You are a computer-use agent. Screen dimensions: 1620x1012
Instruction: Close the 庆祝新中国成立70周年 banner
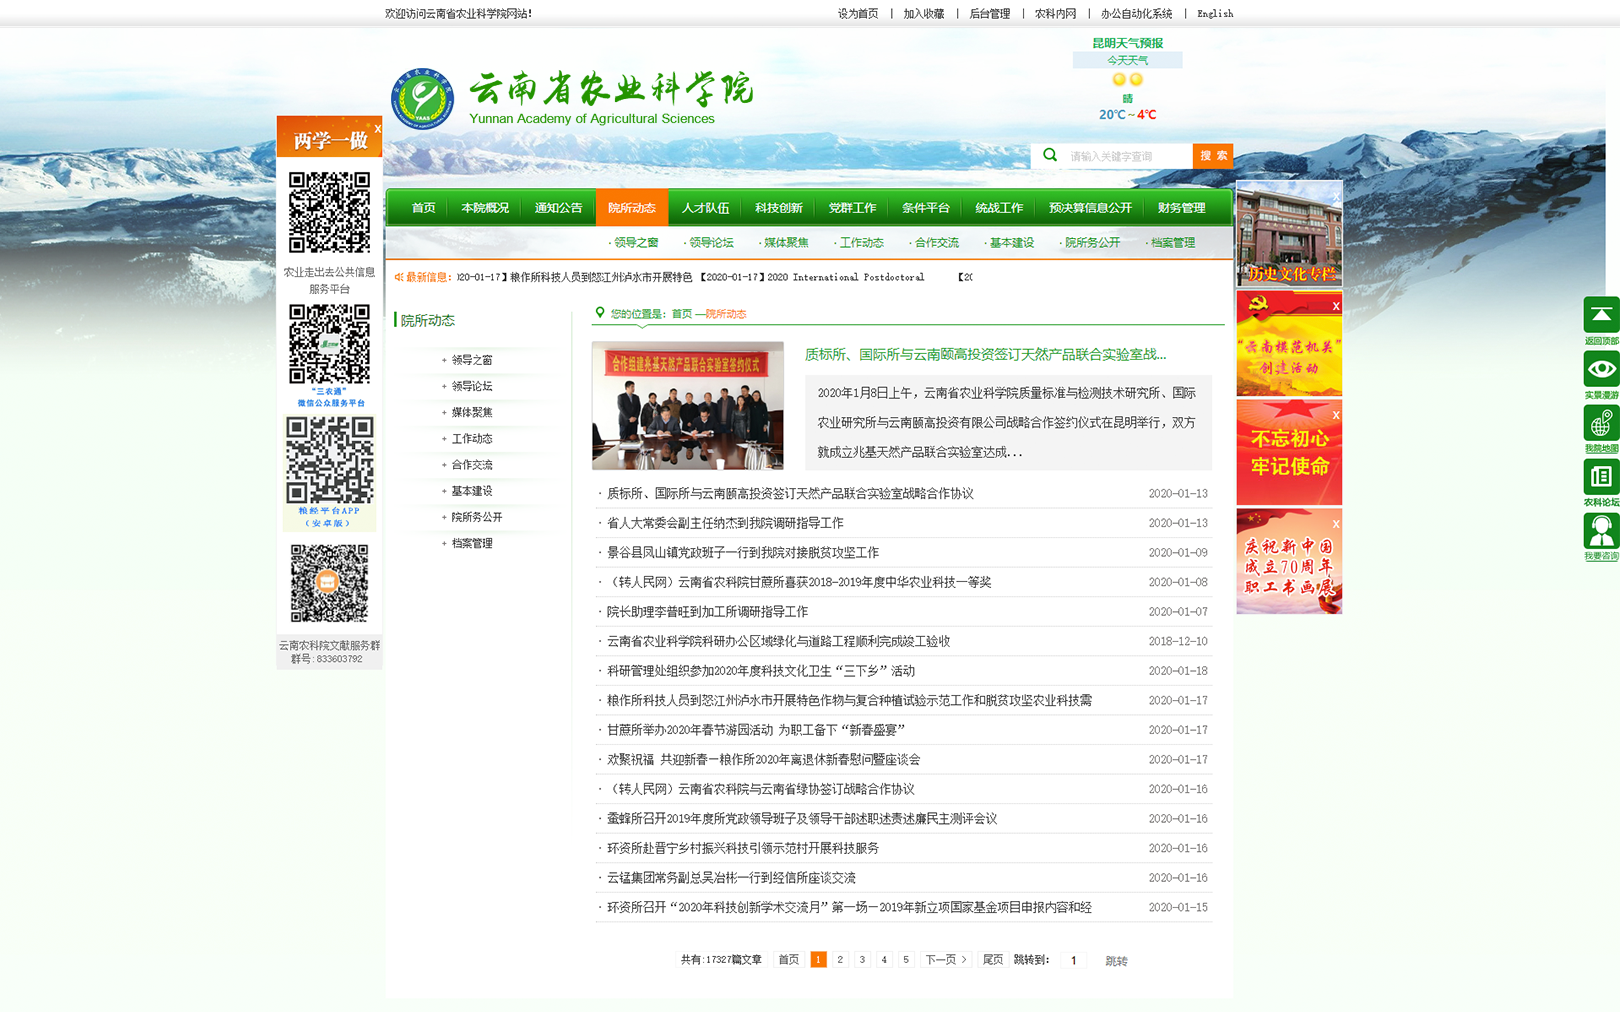pyautogui.click(x=1335, y=524)
